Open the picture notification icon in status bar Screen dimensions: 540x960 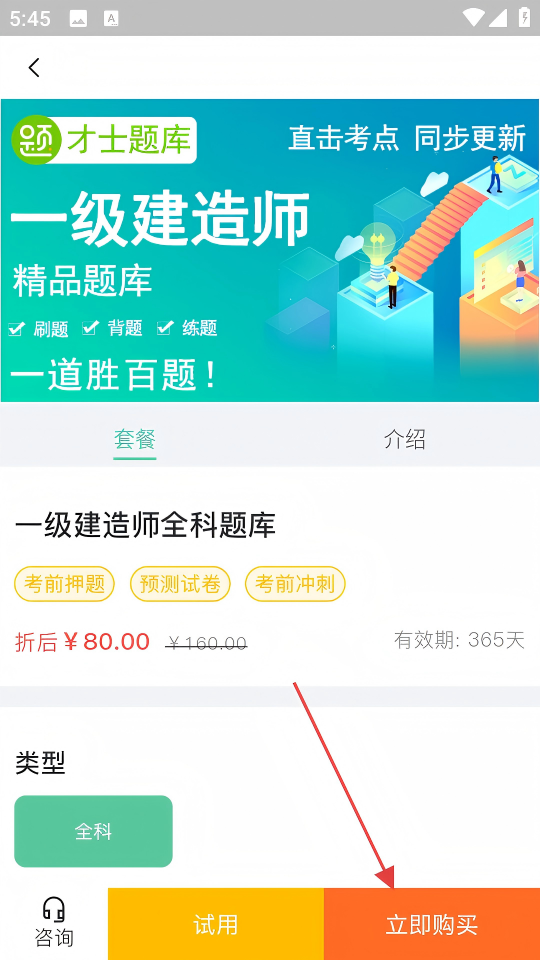pyautogui.click(x=78, y=19)
